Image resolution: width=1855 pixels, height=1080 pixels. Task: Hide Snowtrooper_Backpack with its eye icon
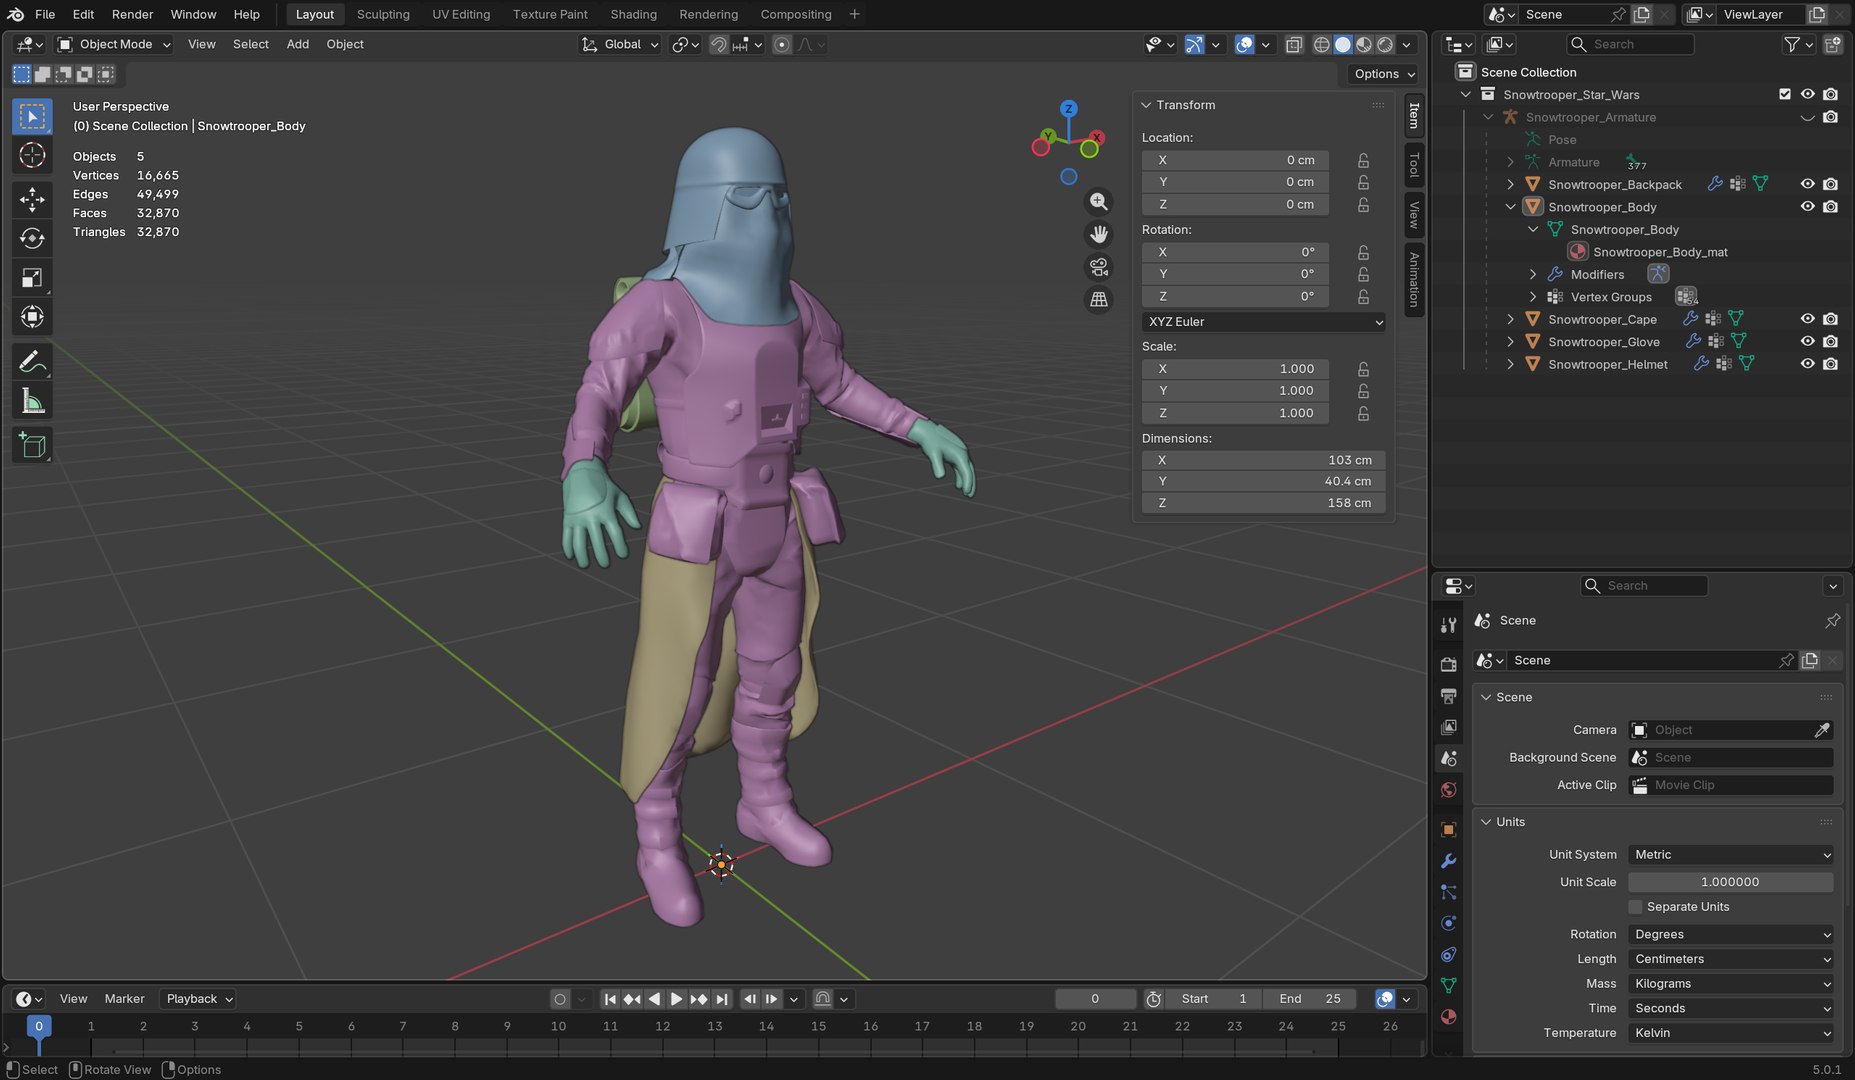pos(1807,184)
